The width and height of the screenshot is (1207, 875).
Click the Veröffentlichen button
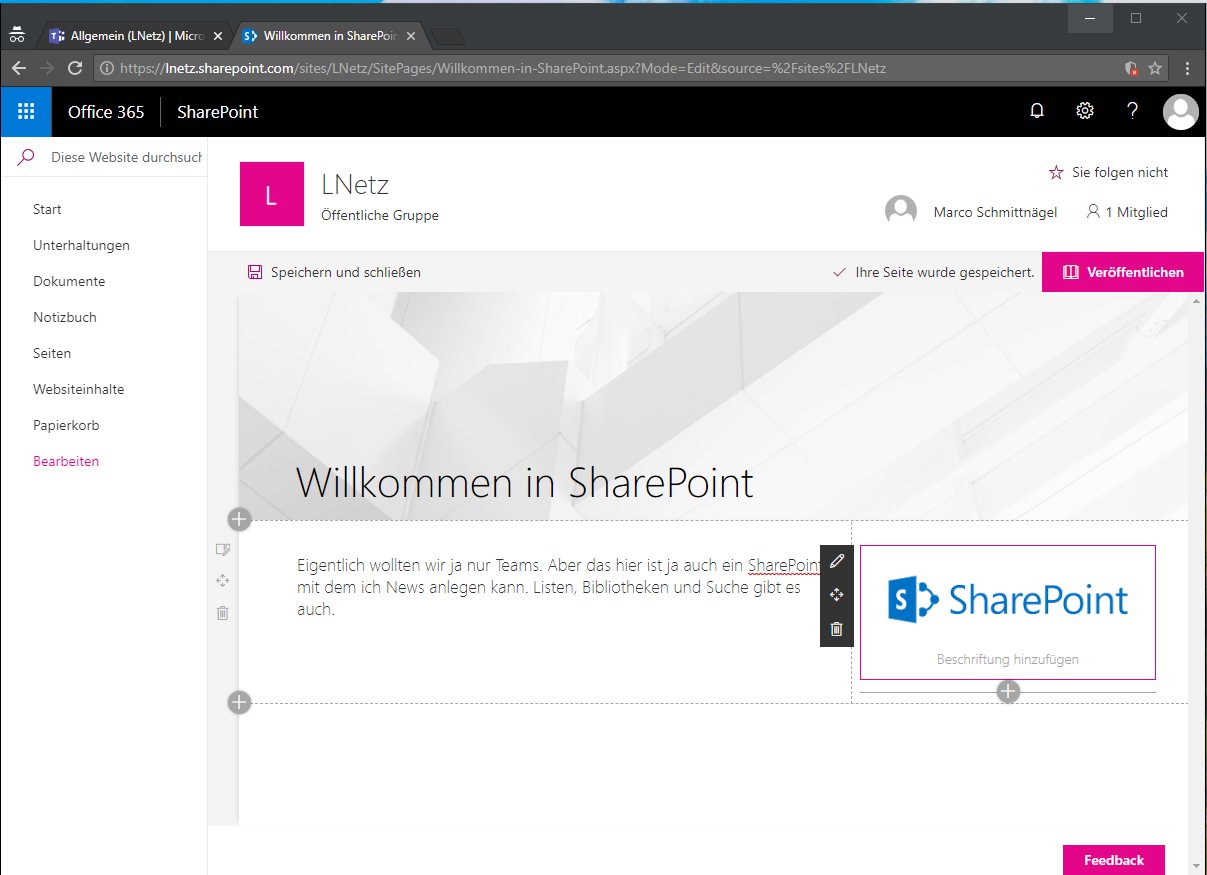(1123, 272)
